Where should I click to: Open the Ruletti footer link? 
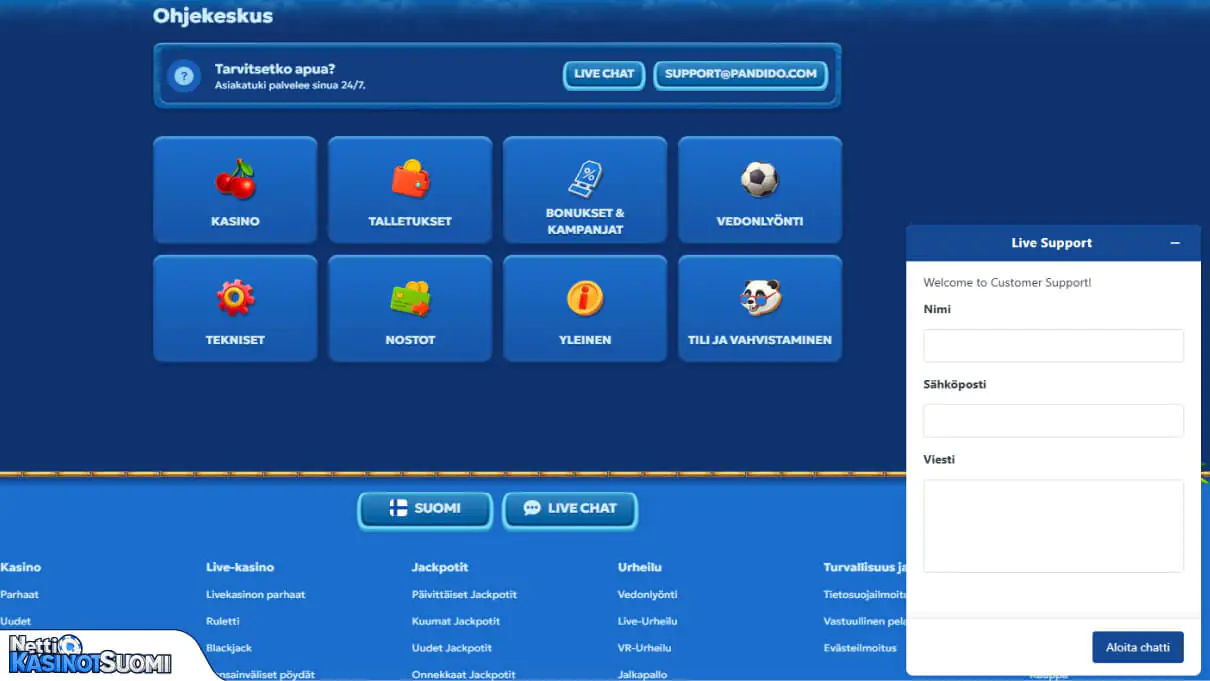pos(223,621)
